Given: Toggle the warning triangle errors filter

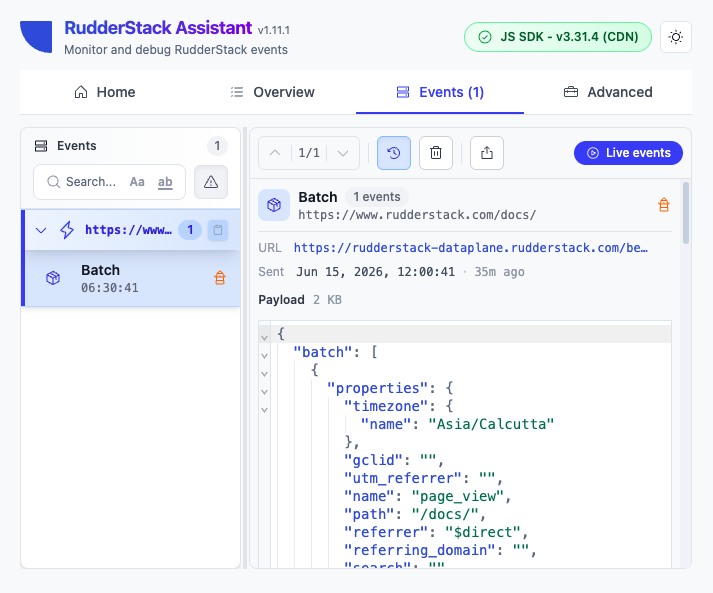Looking at the screenshot, I should [x=211, y=182].
